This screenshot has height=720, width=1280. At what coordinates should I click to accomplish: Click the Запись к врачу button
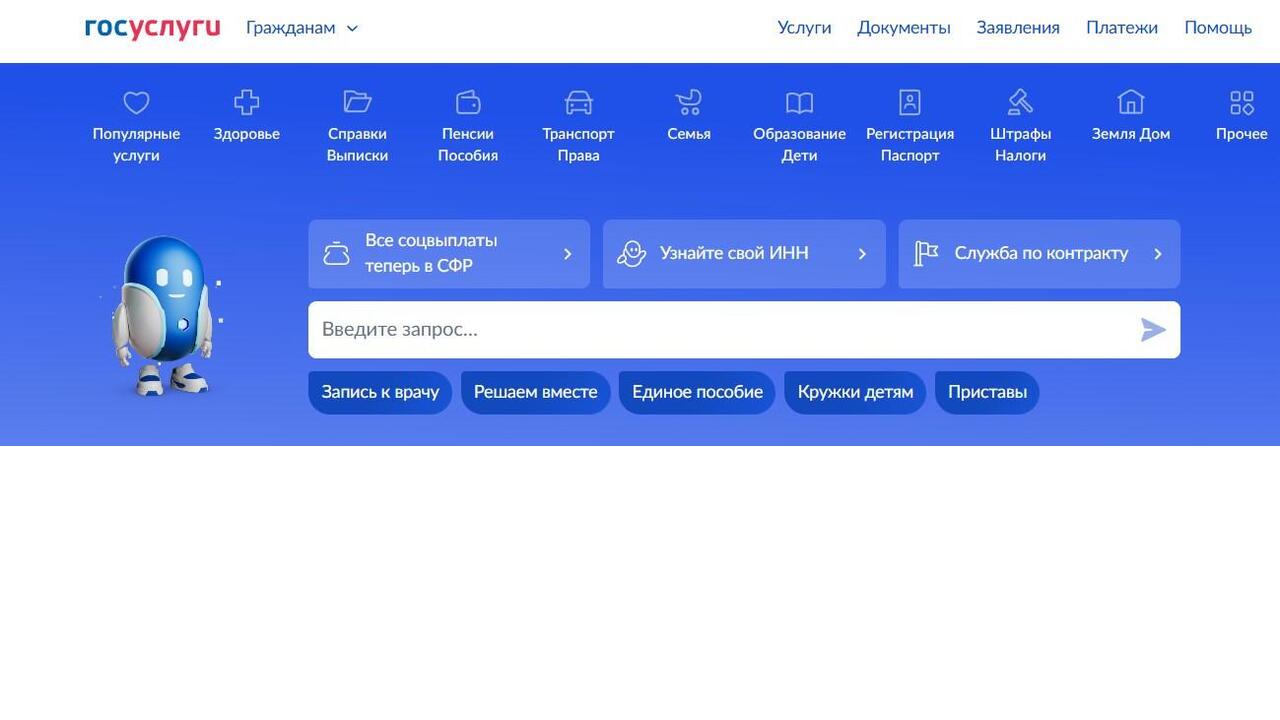[380, 392]
